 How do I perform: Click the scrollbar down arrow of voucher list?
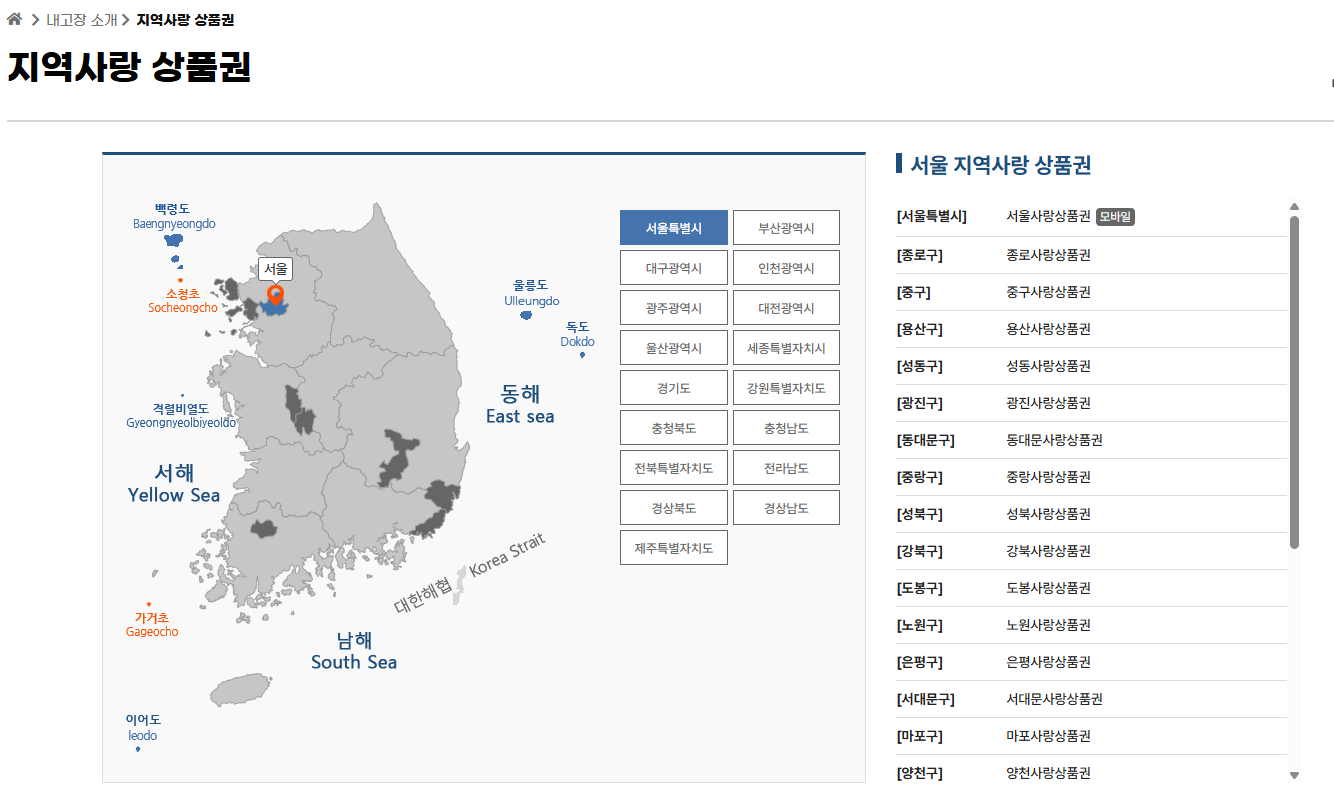[1294, 775]
